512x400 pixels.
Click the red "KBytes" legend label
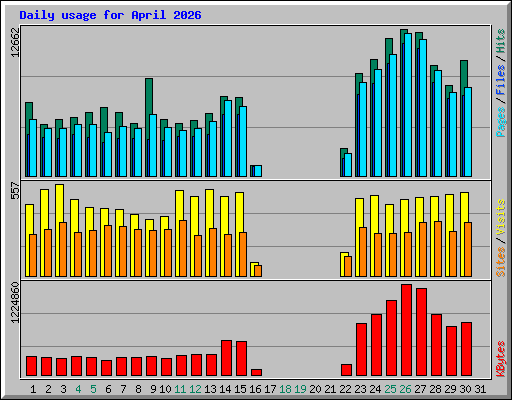click(501, 359)
